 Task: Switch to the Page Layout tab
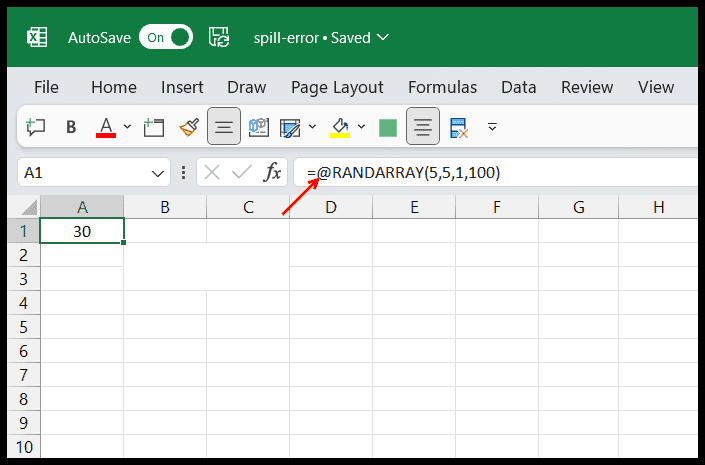(x=337, y=88)
